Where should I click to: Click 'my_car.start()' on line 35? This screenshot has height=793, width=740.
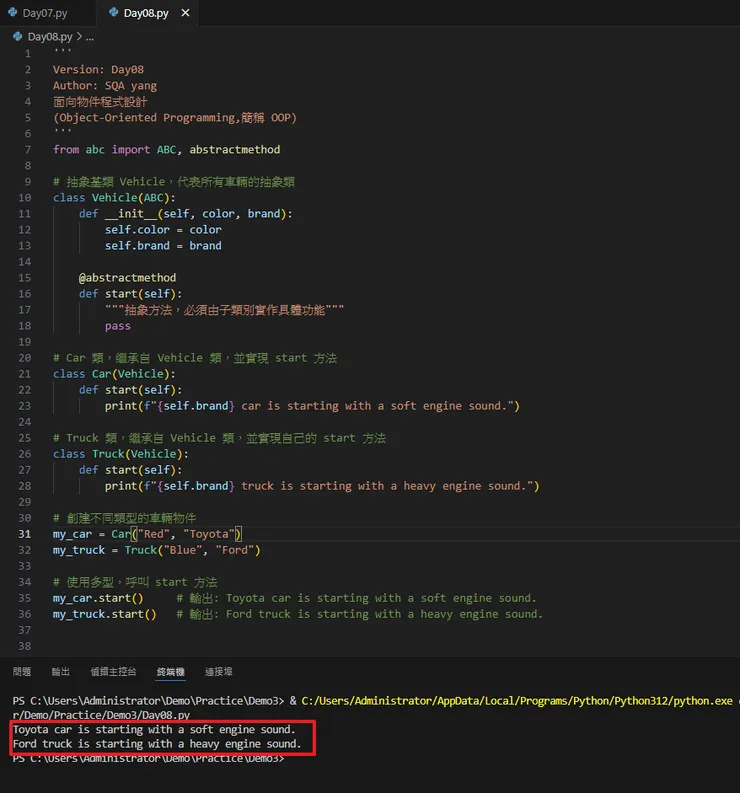pos(98,598)
